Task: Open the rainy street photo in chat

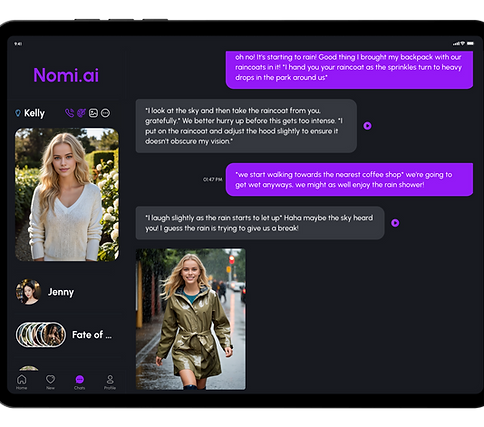Action: pyautogui.click(x=191, y=319)
